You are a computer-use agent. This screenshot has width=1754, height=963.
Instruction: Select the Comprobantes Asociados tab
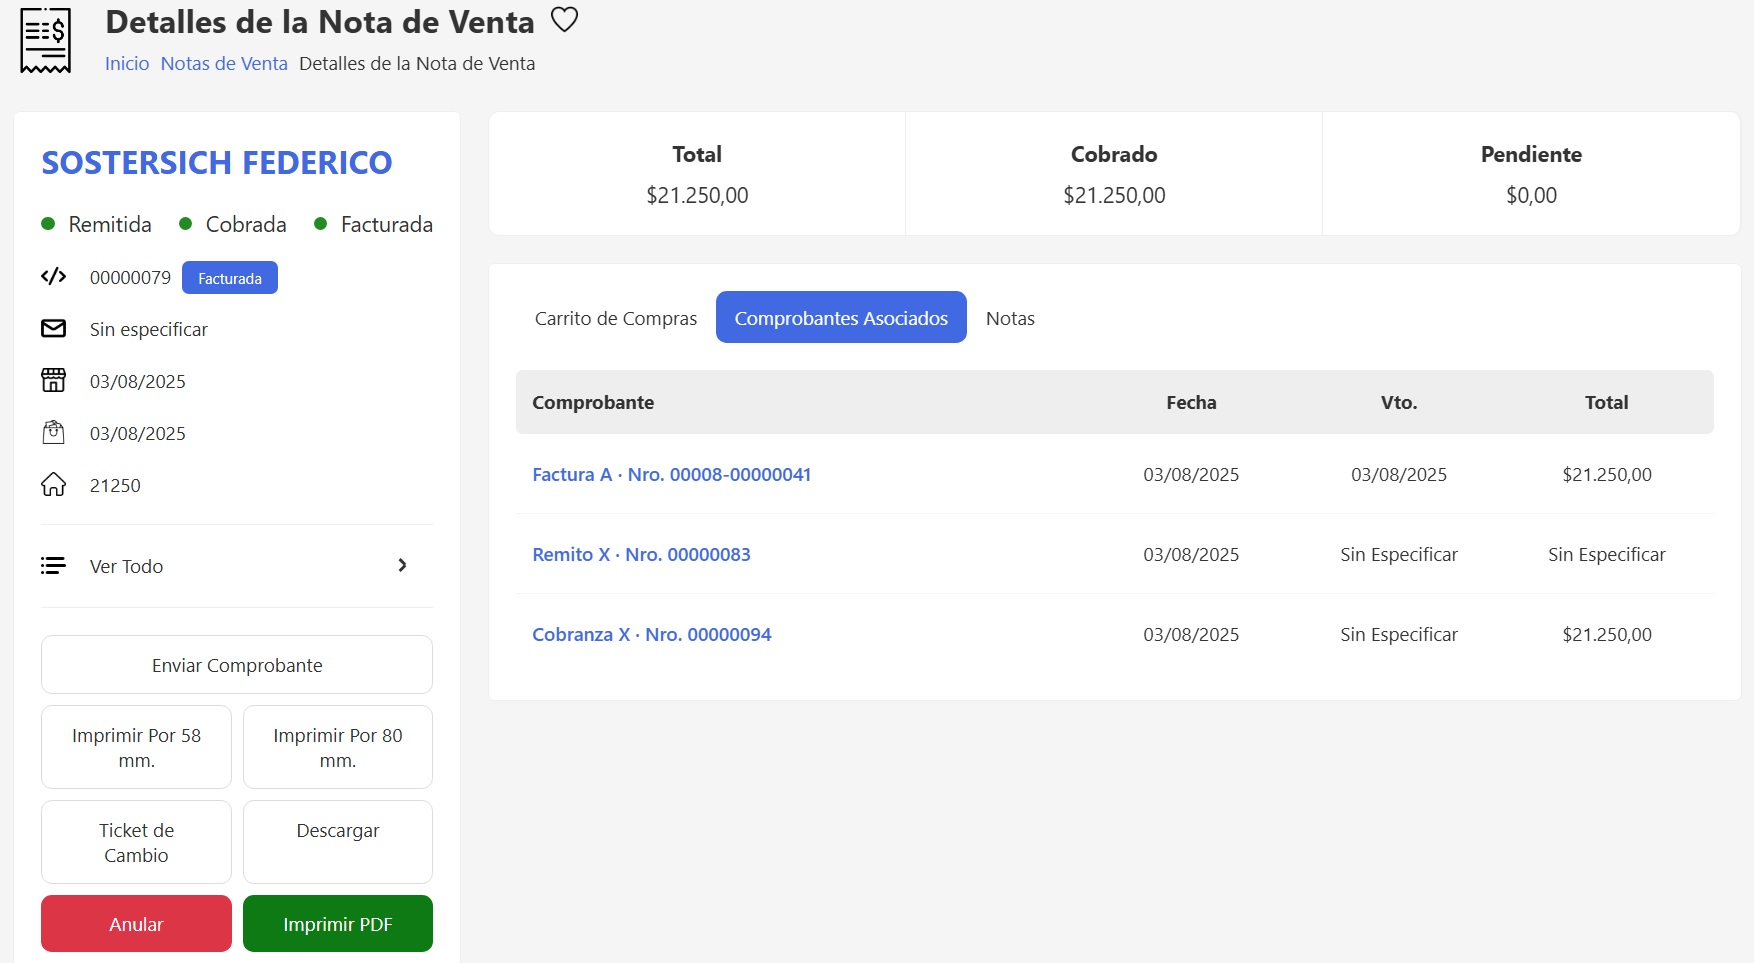click(x=841, y=318)
